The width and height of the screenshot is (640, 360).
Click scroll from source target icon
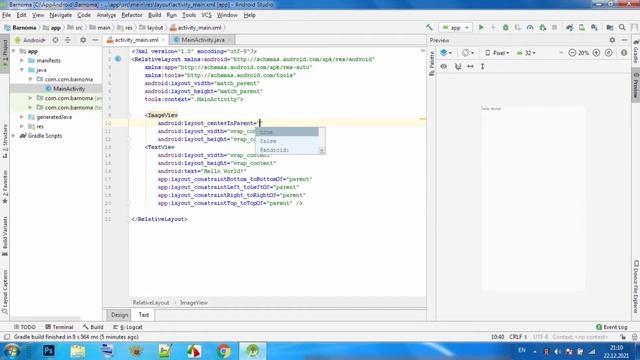pyautogui.click(x=55, y=40)
